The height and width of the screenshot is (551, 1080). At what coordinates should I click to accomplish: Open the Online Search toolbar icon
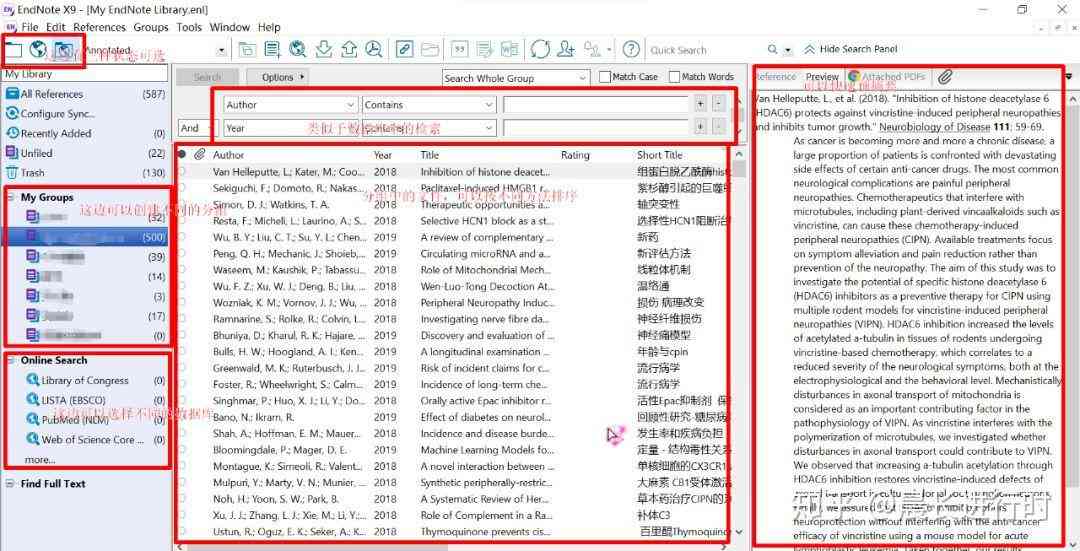tap(298, 49)
